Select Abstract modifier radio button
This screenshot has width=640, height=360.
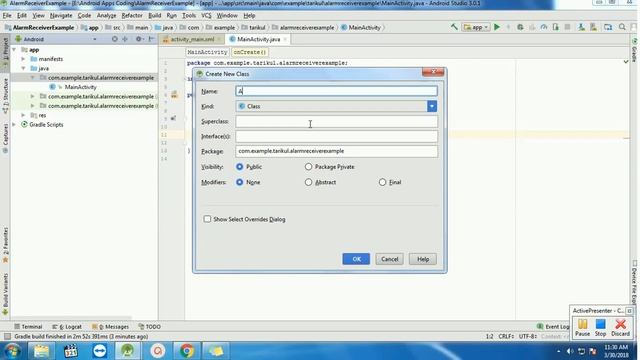point(309,182)
